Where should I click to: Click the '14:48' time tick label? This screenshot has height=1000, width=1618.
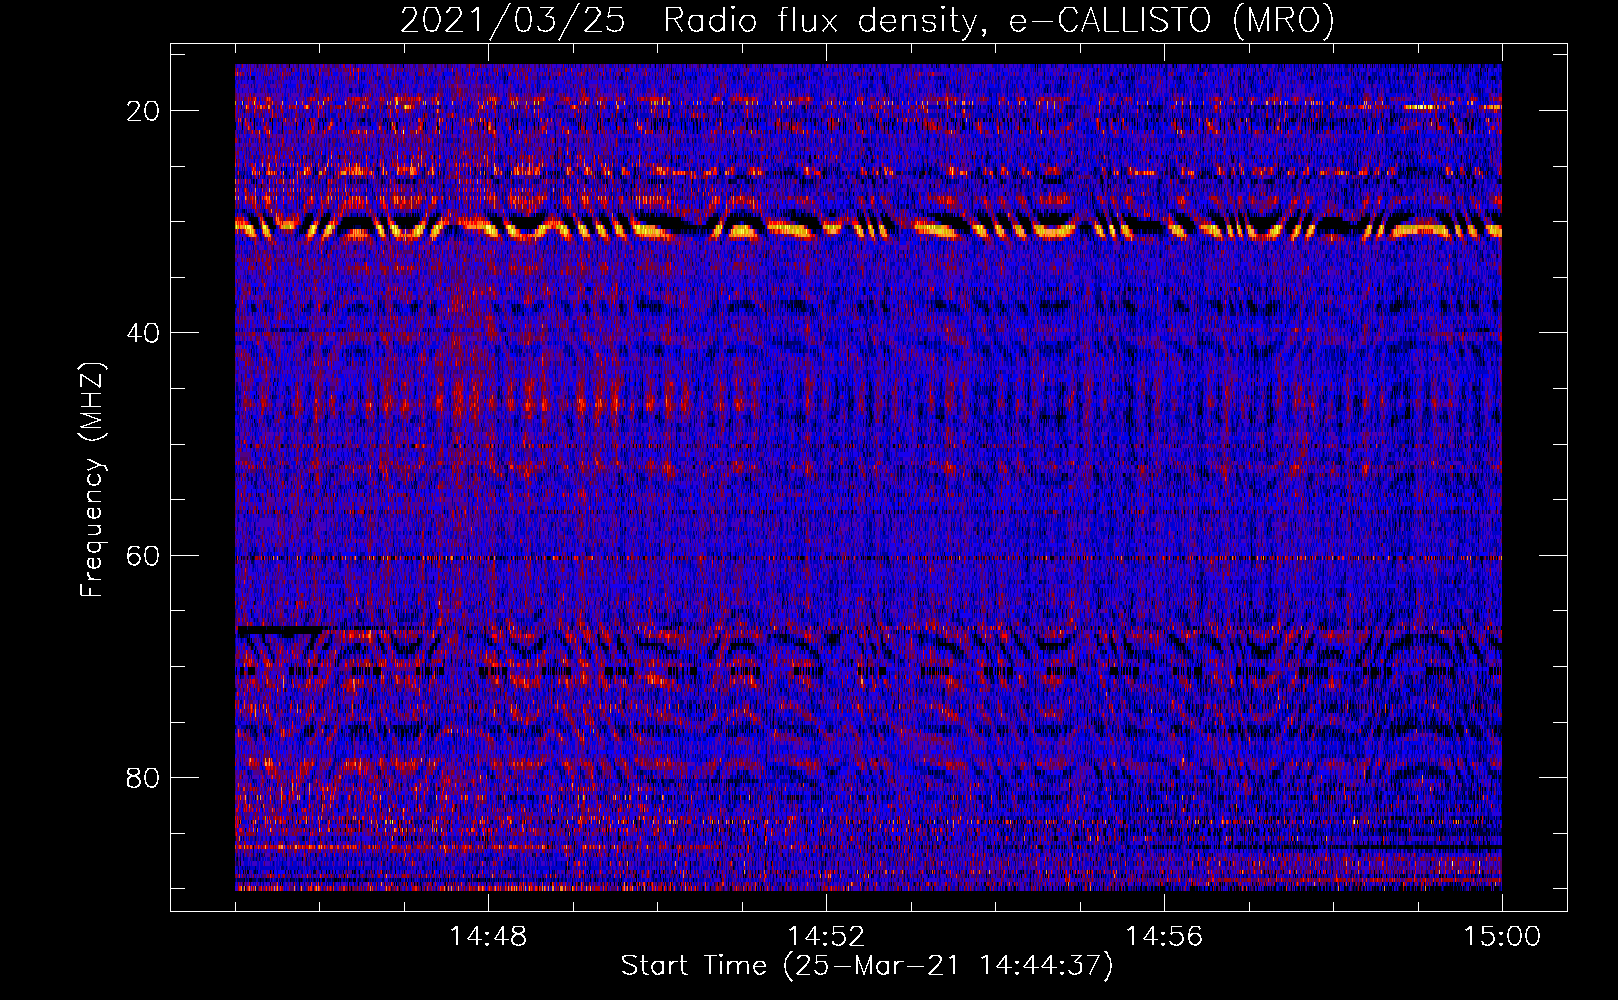pos(488,937)
